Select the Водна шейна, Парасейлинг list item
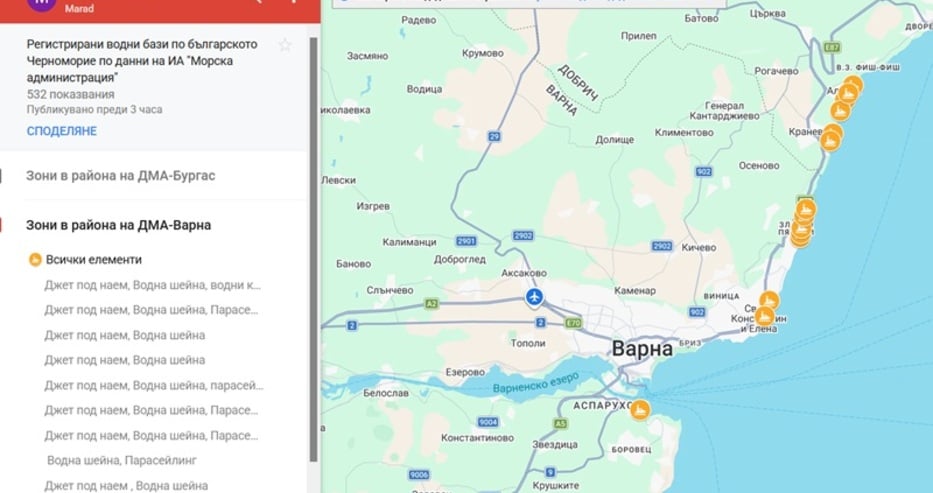The image size is (933, 493). [x=122, y=460]
